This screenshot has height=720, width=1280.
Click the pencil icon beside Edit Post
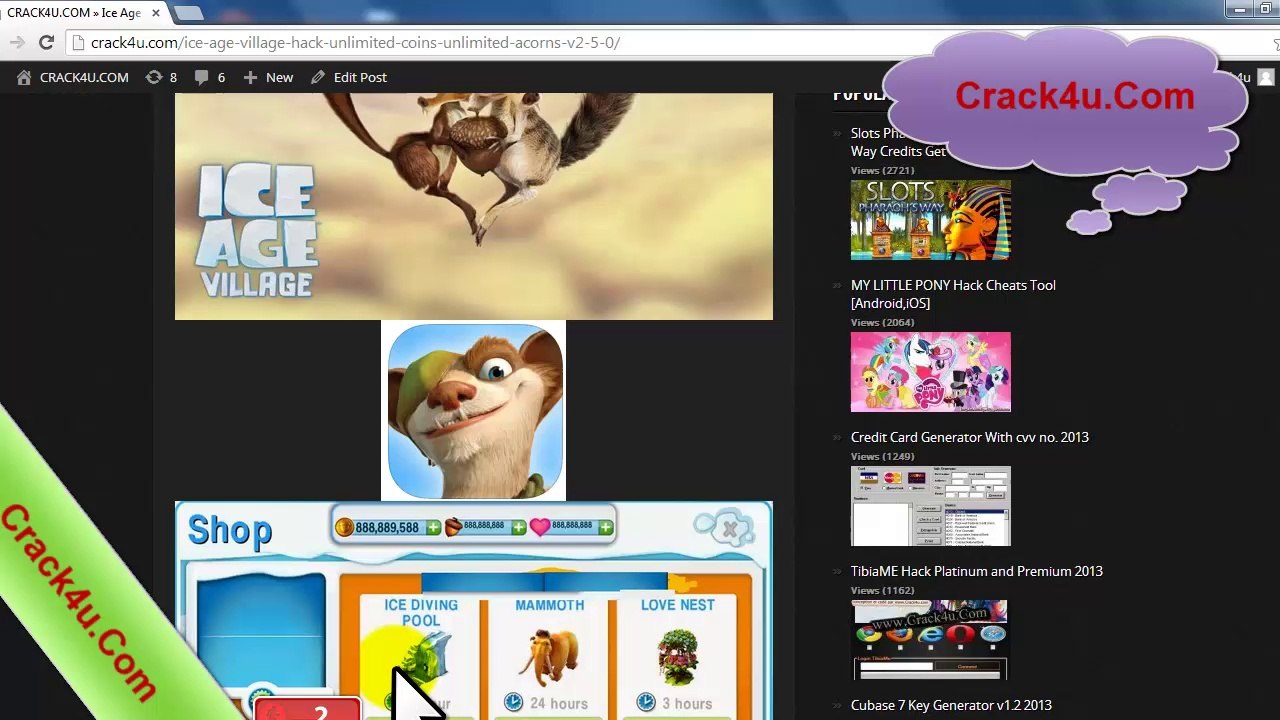318,77
